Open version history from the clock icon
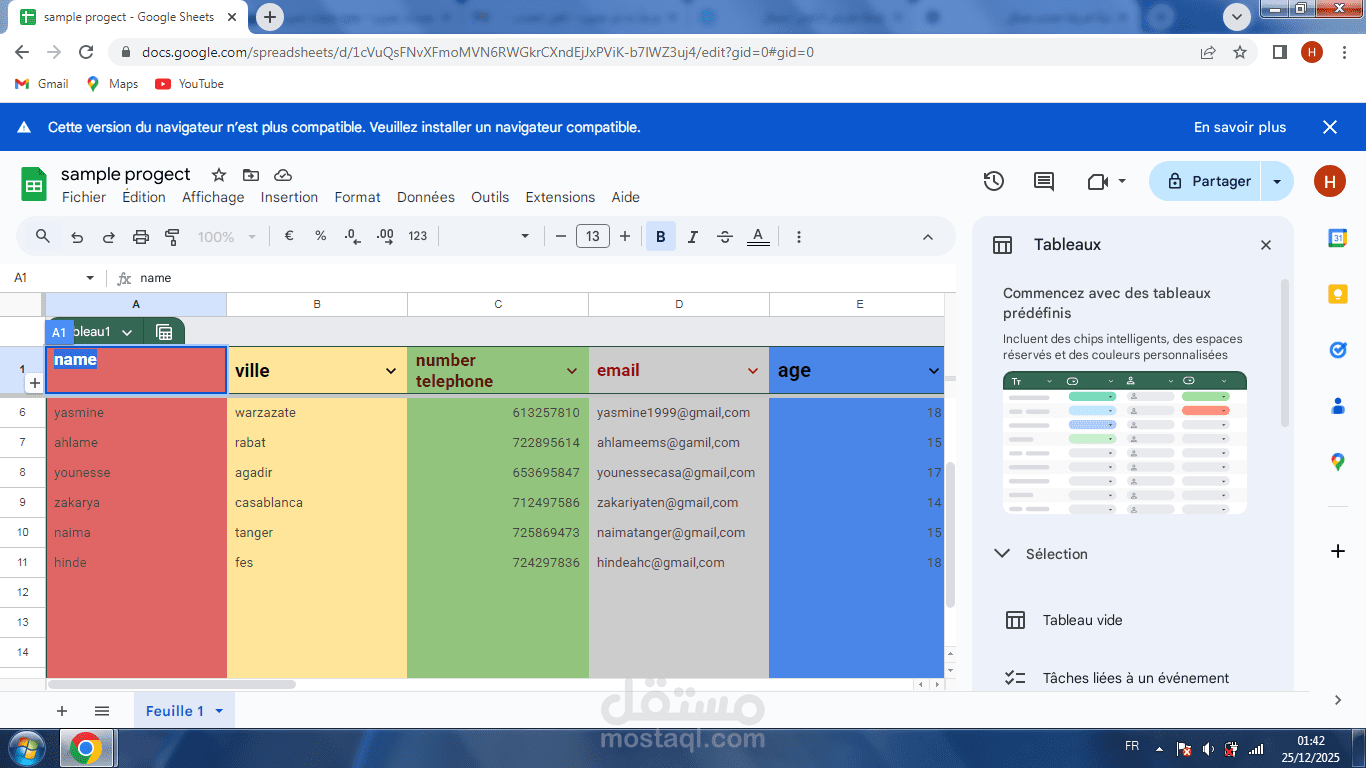 (993, 181)
